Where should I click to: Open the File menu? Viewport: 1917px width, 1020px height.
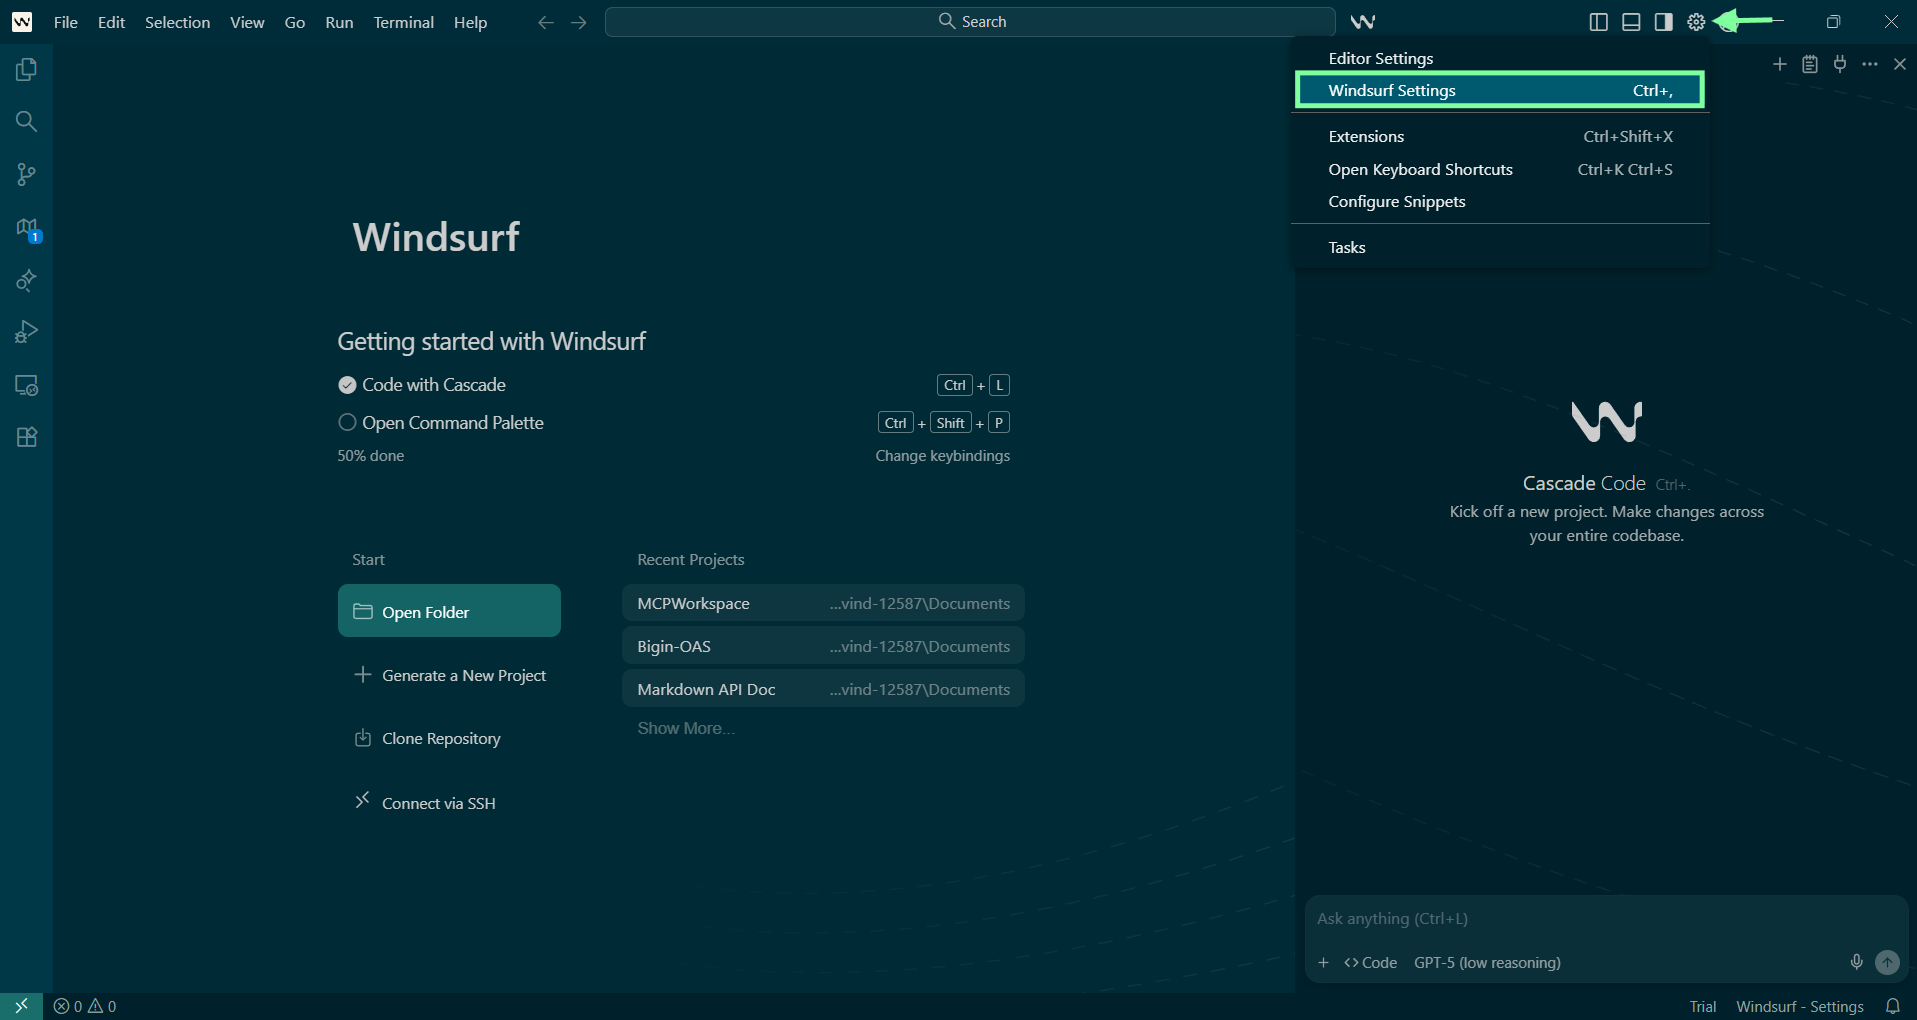pyautogui.click(x=66, y=22)
